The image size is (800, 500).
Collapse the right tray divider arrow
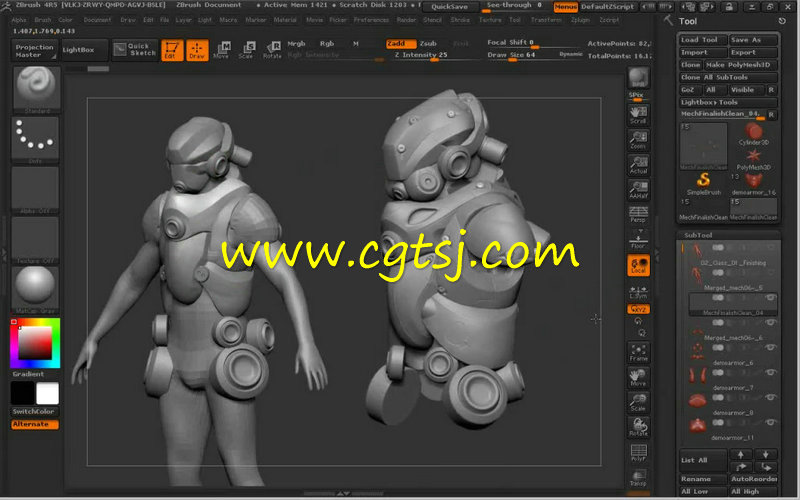[657, 252]
